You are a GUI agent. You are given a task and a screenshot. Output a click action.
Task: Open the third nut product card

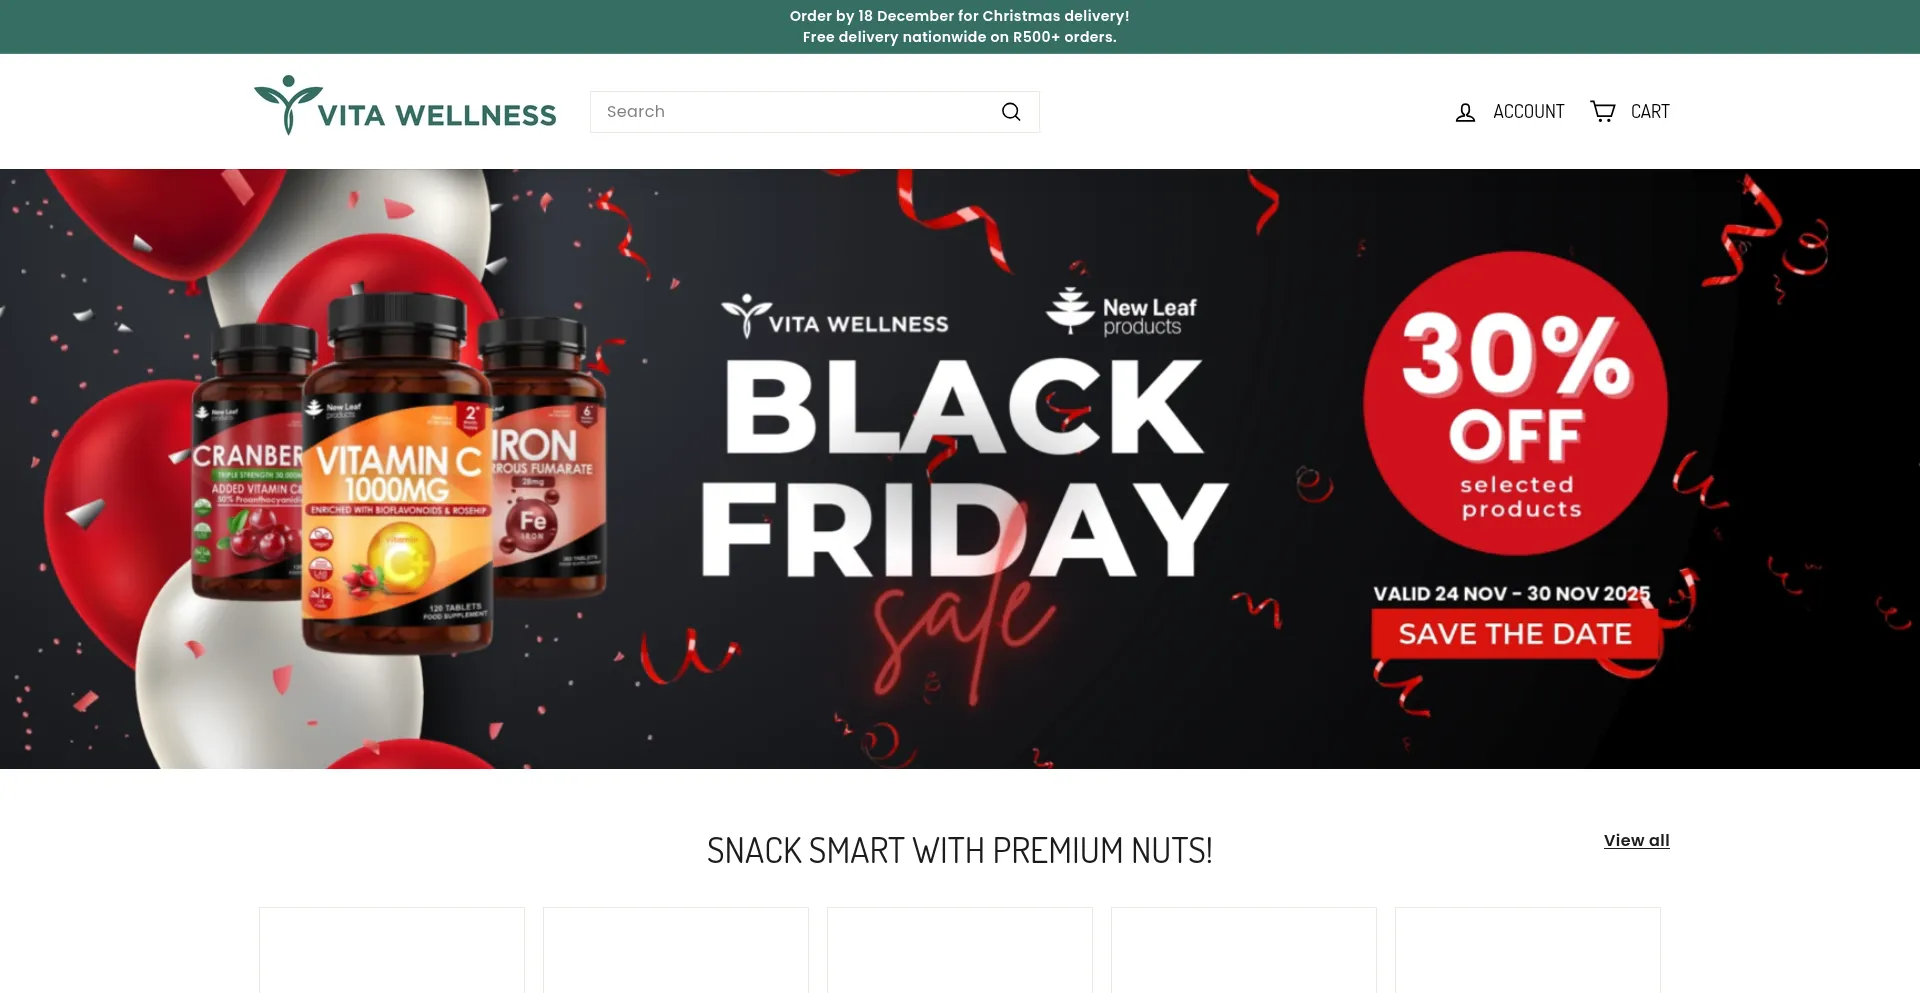click(960, 950)
